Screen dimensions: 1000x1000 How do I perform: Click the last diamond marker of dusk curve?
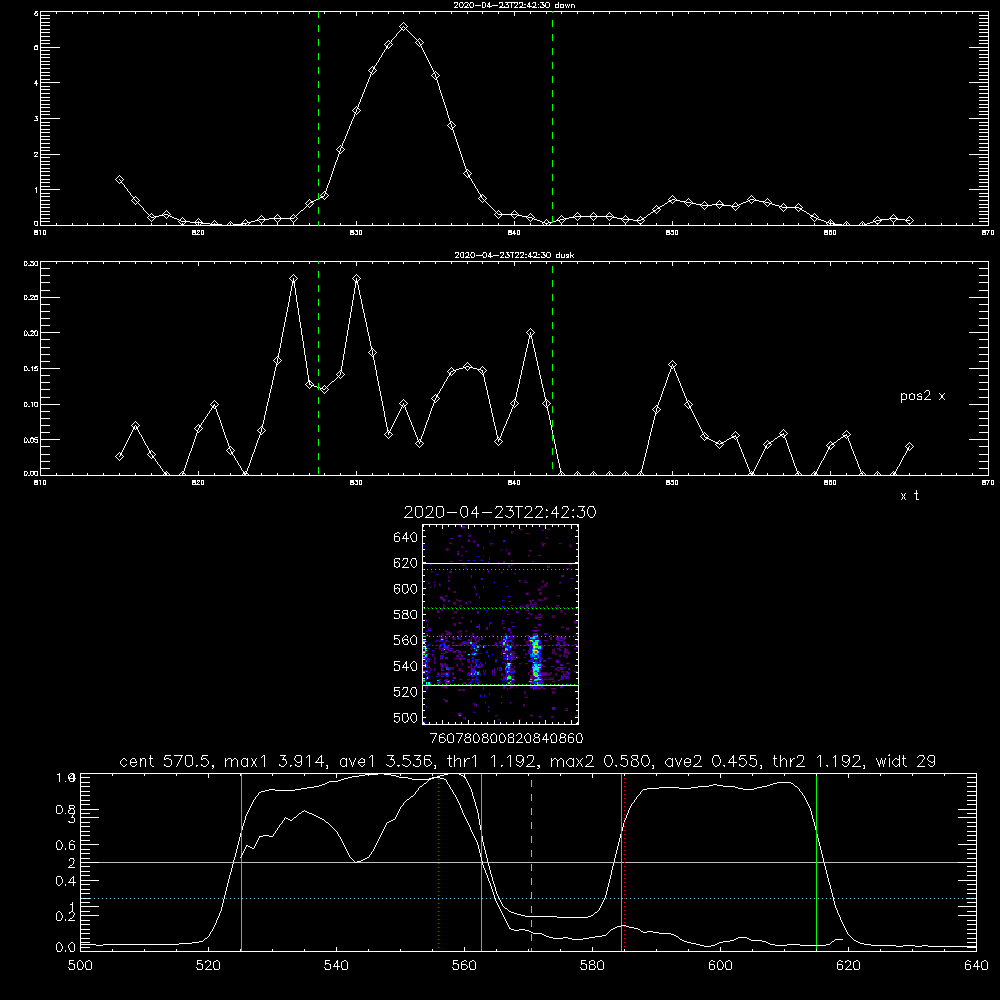pos(909,447)
